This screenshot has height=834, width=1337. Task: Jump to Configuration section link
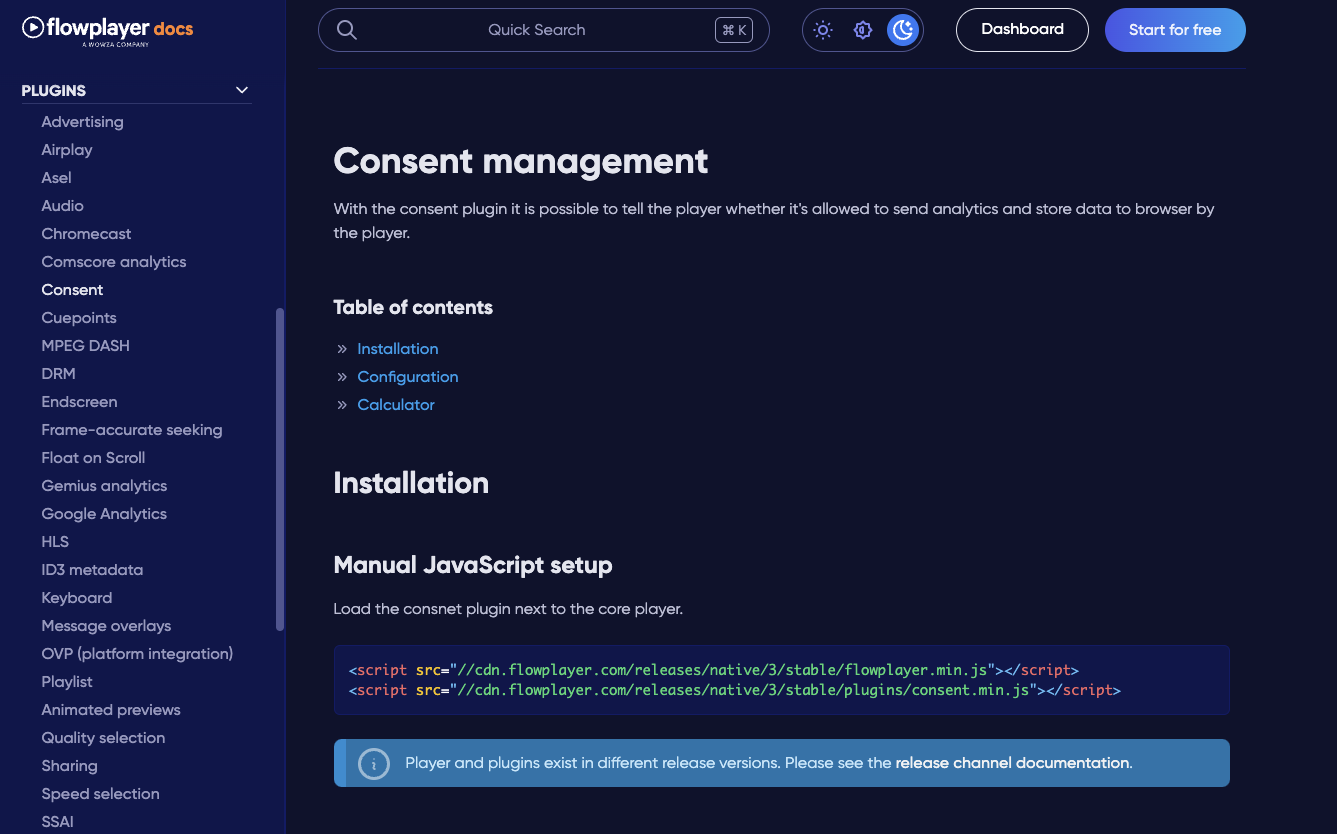[407, 377]
